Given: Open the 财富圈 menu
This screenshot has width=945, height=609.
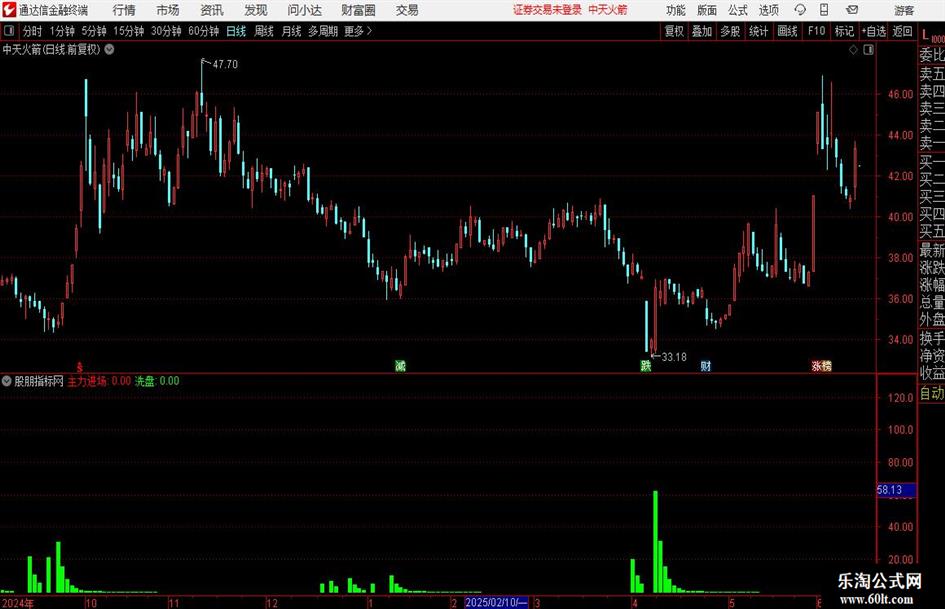Looking at the screenshot, I should click(358, 10).
